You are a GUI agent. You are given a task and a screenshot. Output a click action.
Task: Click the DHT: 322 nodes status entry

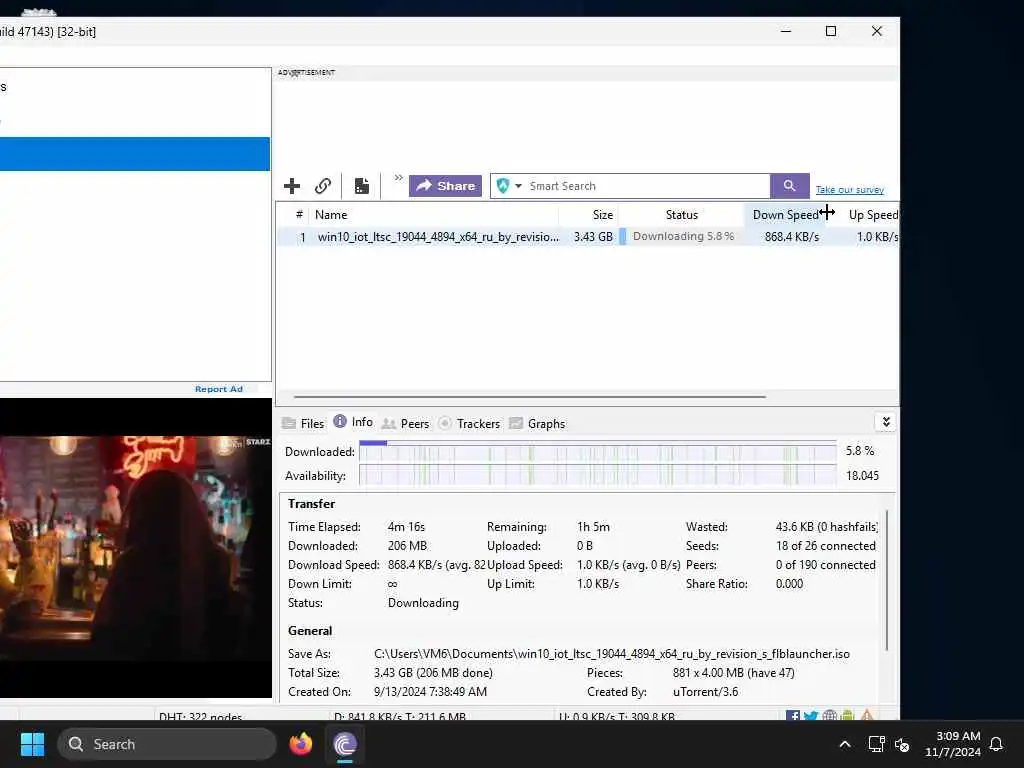tap(200, 716)
